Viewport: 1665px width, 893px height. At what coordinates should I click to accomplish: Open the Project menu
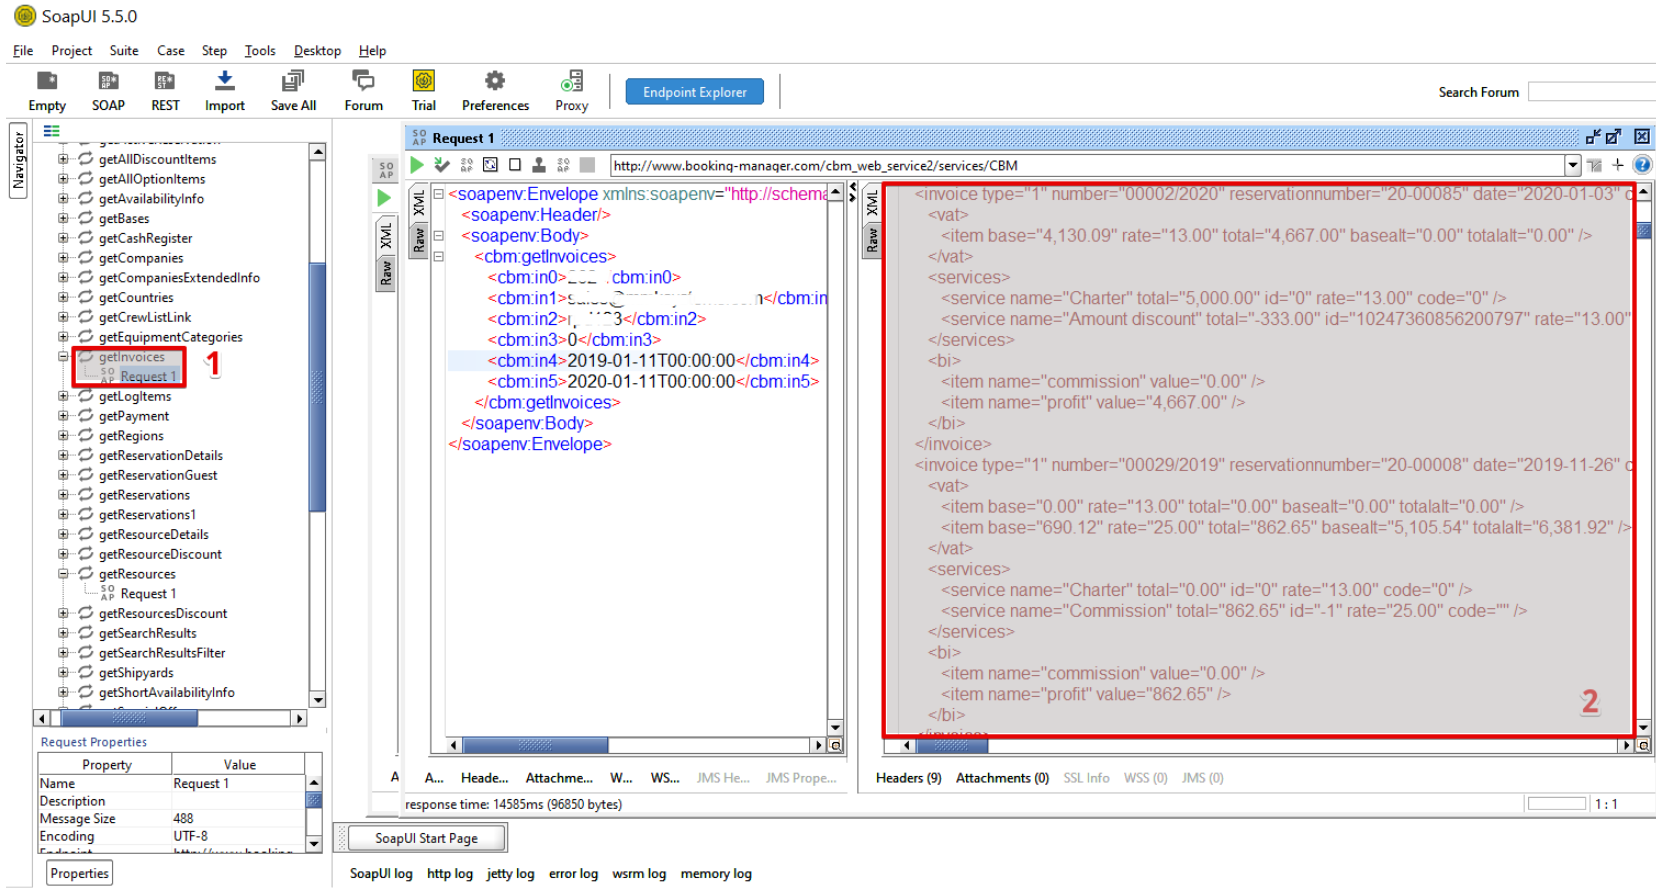[72, 50]
